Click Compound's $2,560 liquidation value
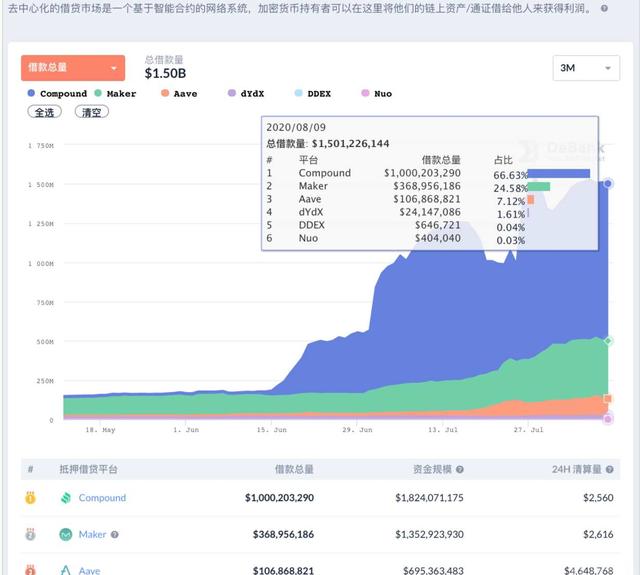The width and height of the screenshot is (640, 575). [x=598, y=497]
